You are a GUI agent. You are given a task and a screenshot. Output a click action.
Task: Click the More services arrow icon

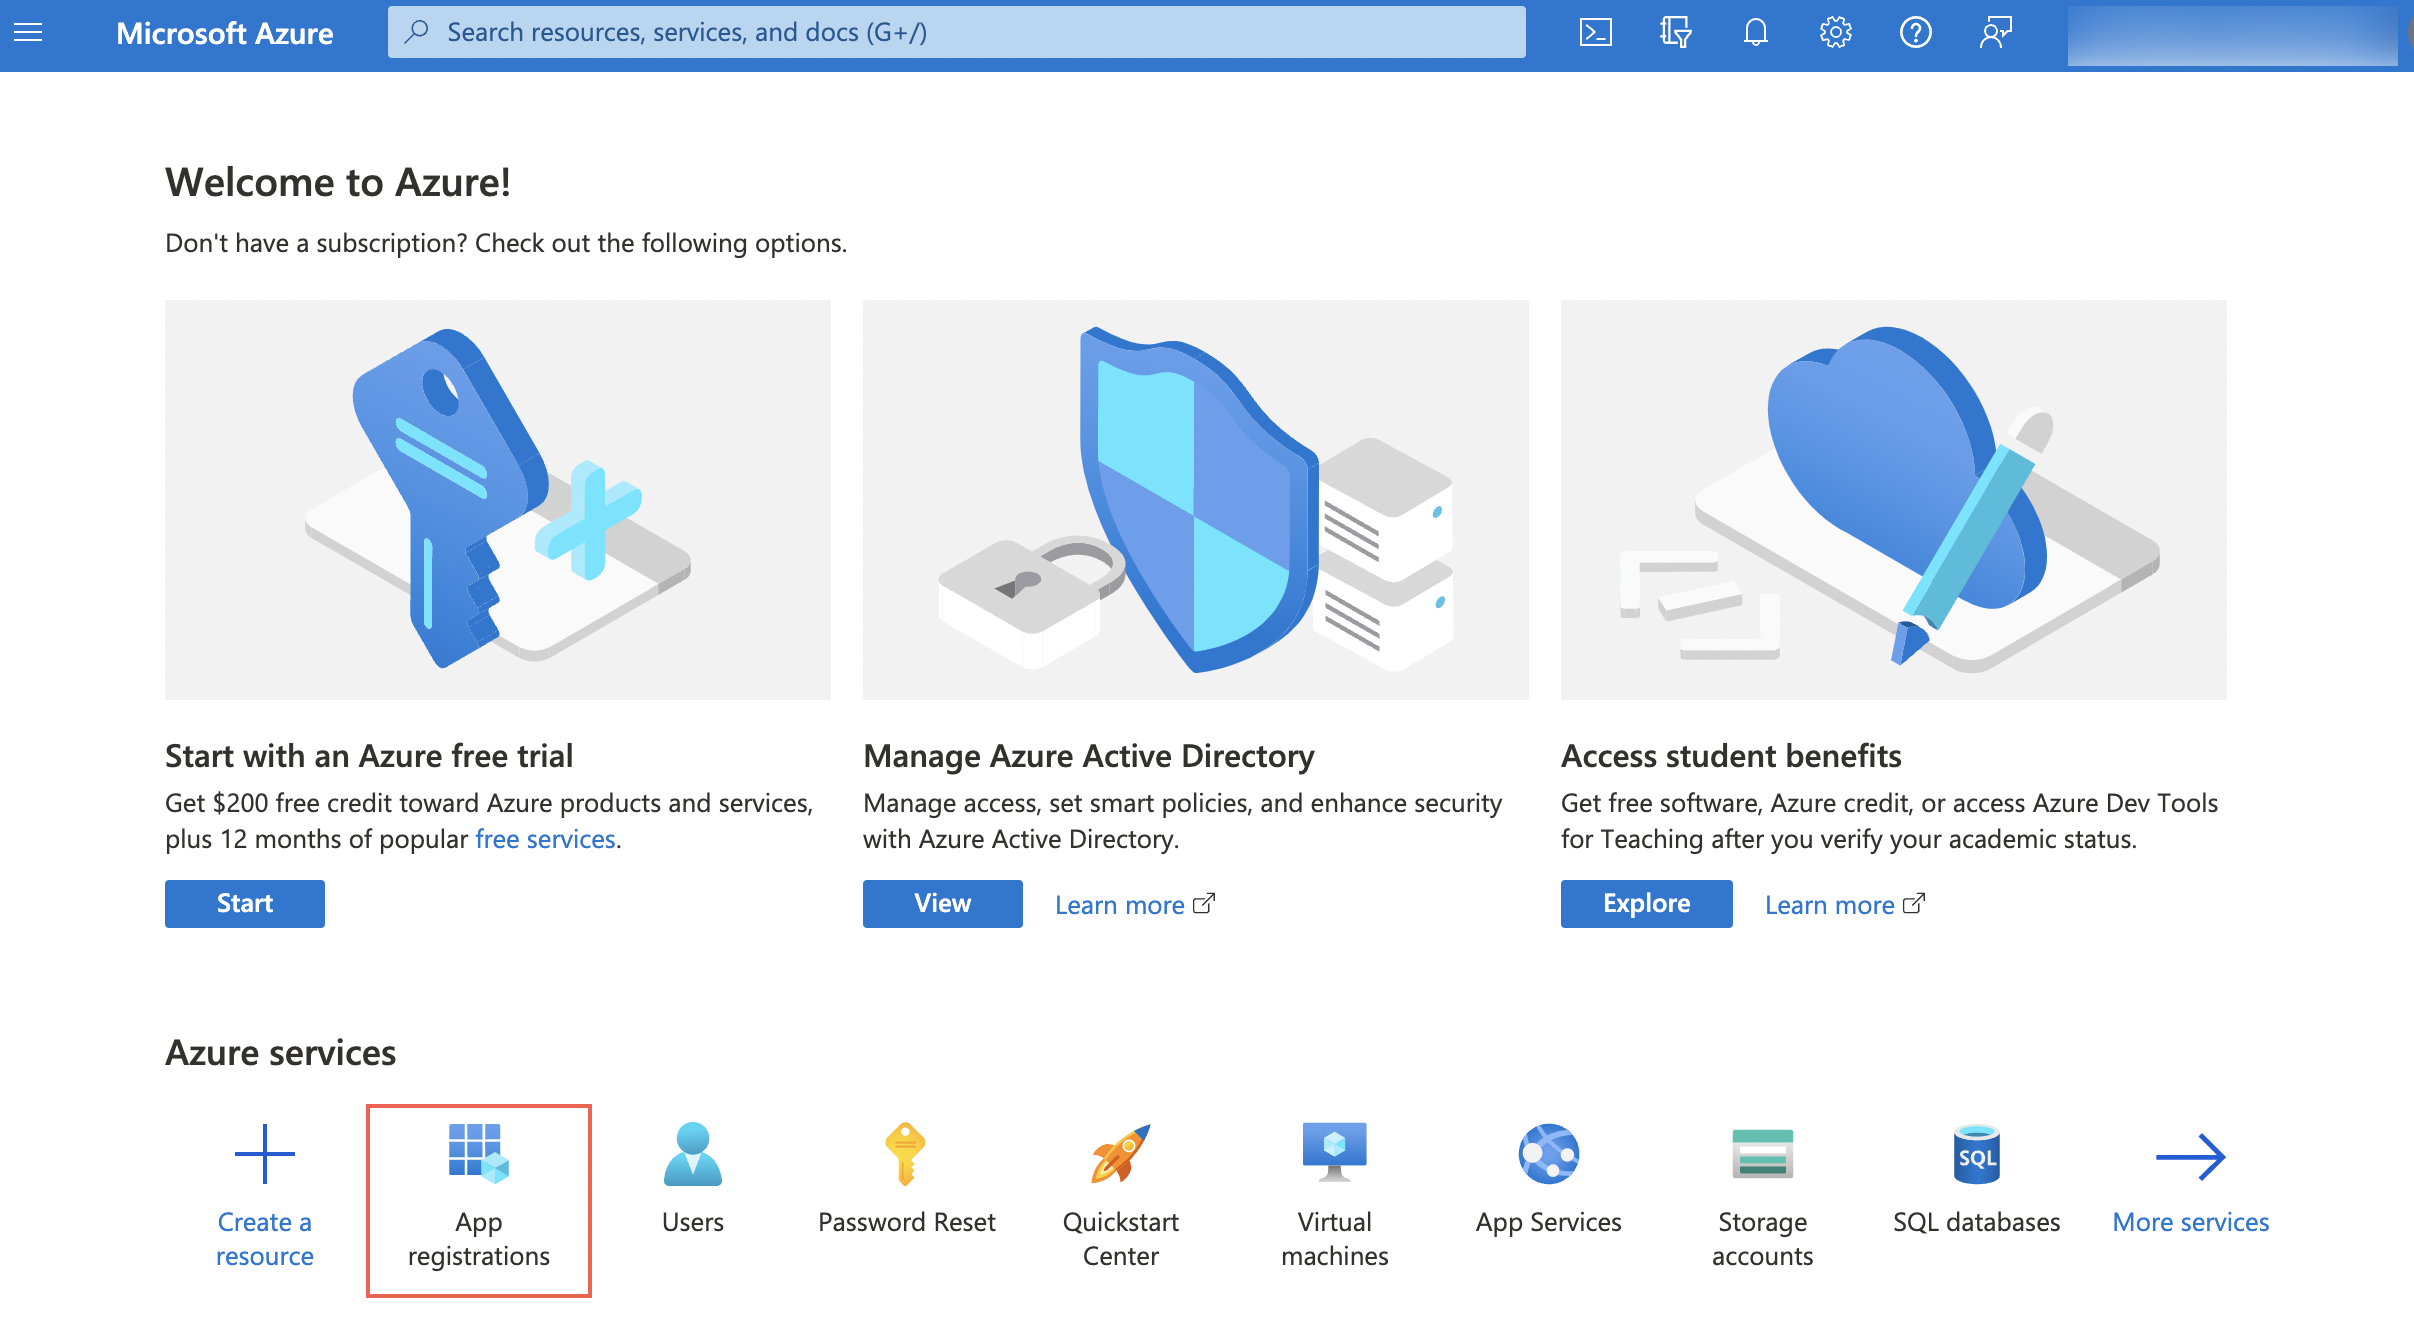(2191, 1157)
